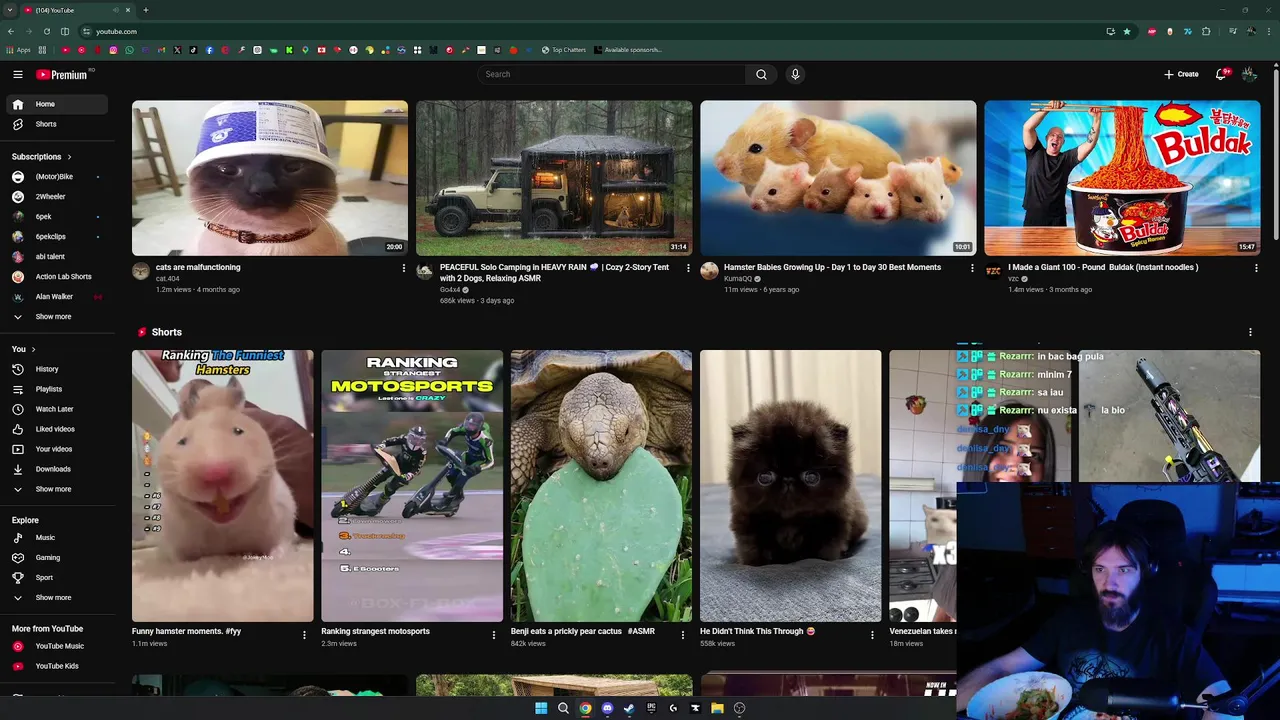The width and height of the screenshot is (1280, 720).
Task: Open Liked videos
Action: (x=56, y=429)
